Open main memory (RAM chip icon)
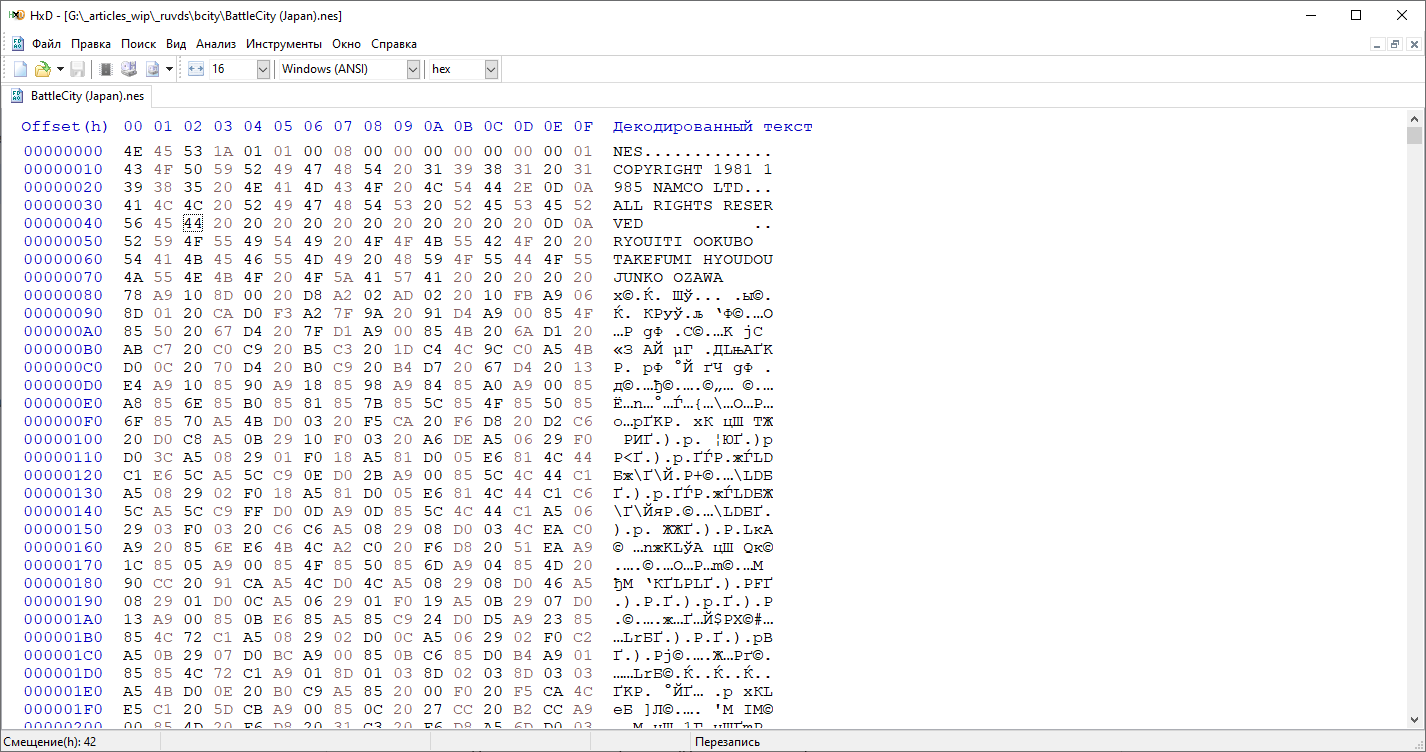 (106, 69)
